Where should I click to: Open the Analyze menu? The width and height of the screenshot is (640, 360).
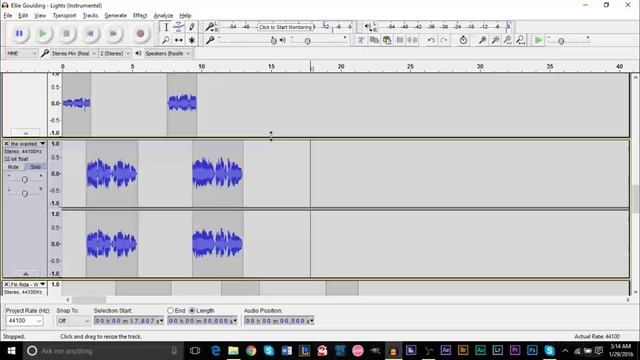click(x=163, y=16)
